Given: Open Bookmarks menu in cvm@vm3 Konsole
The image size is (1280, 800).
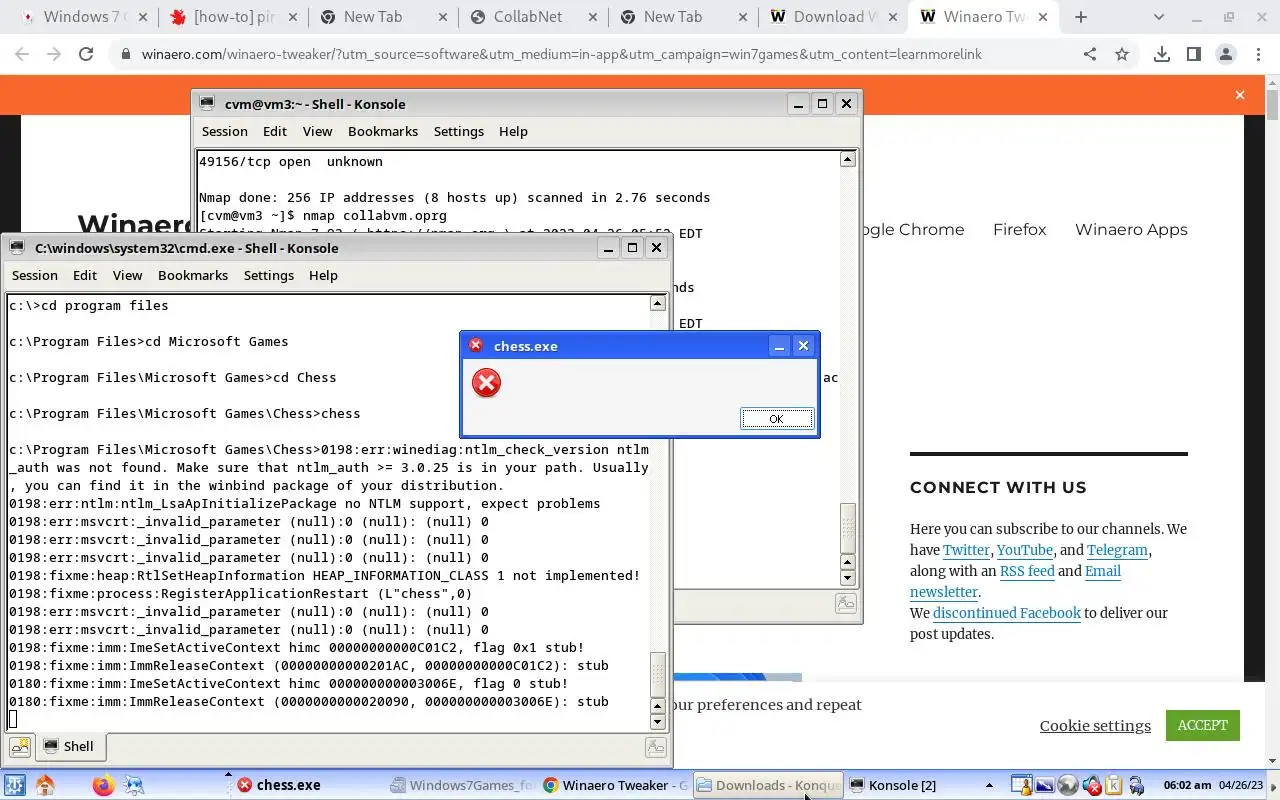Looking at the screenshot, I should click(383, 131).
